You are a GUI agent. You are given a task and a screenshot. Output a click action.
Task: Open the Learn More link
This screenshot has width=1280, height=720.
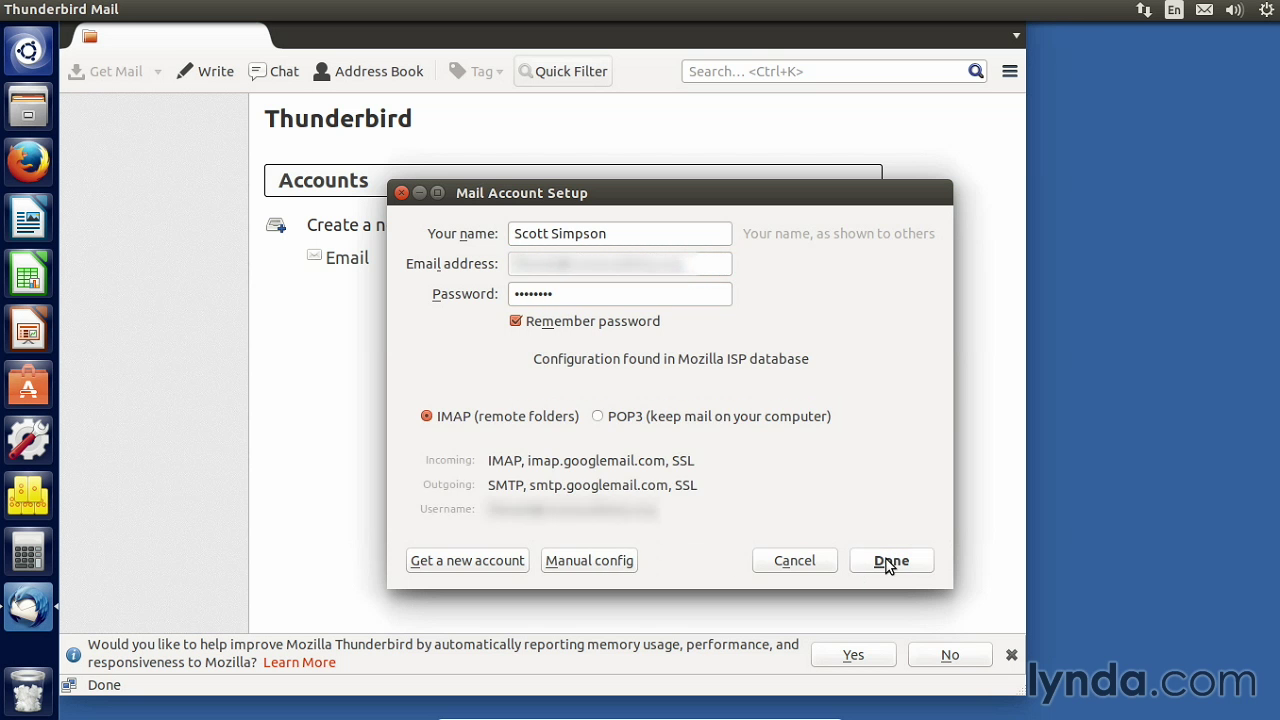click(299, 662)
